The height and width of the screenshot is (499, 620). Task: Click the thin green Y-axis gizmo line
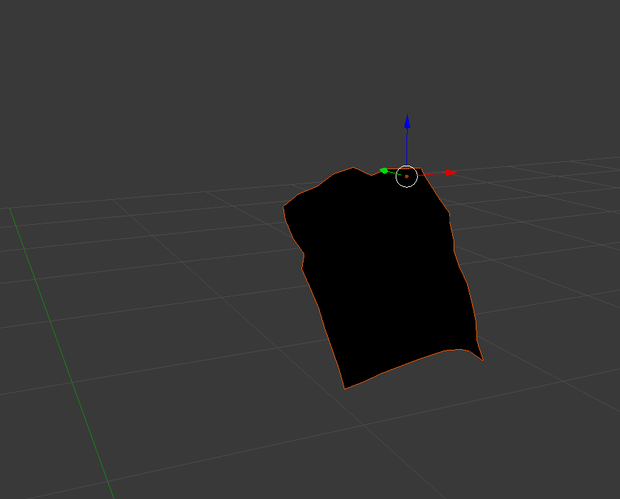tap(392, 173)
